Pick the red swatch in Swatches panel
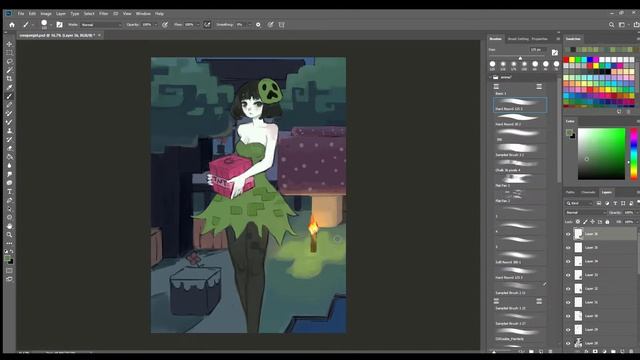Image resolution: width=640 pixels, height=360 pixels. 566,60
